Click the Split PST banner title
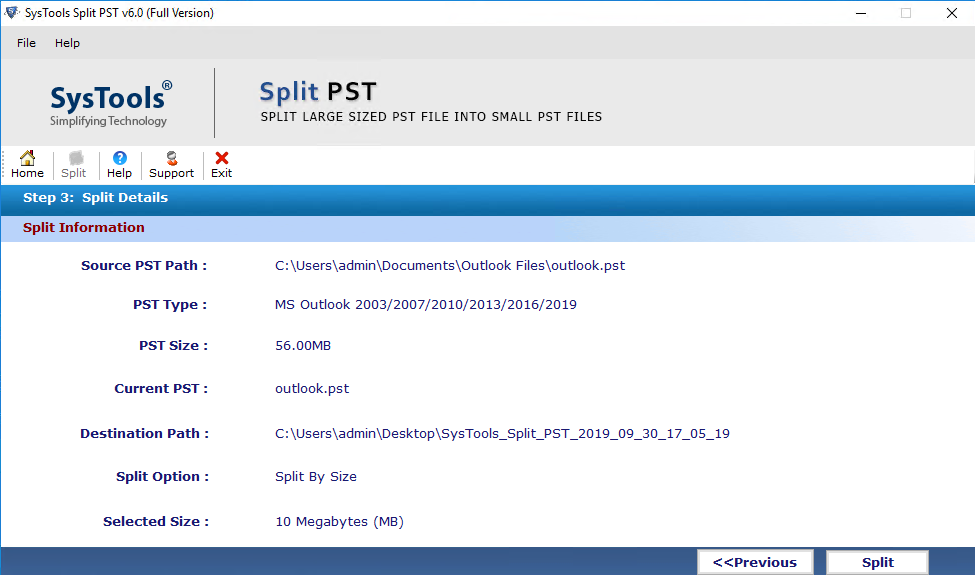The width and height of the screenshot is (975, 575). click(x=318, y=92)
